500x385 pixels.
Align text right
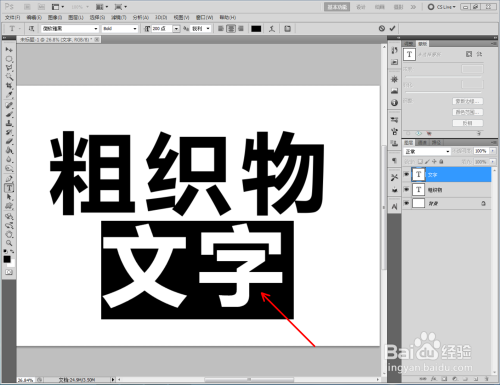pyautogui.click(x=241, y=29)
